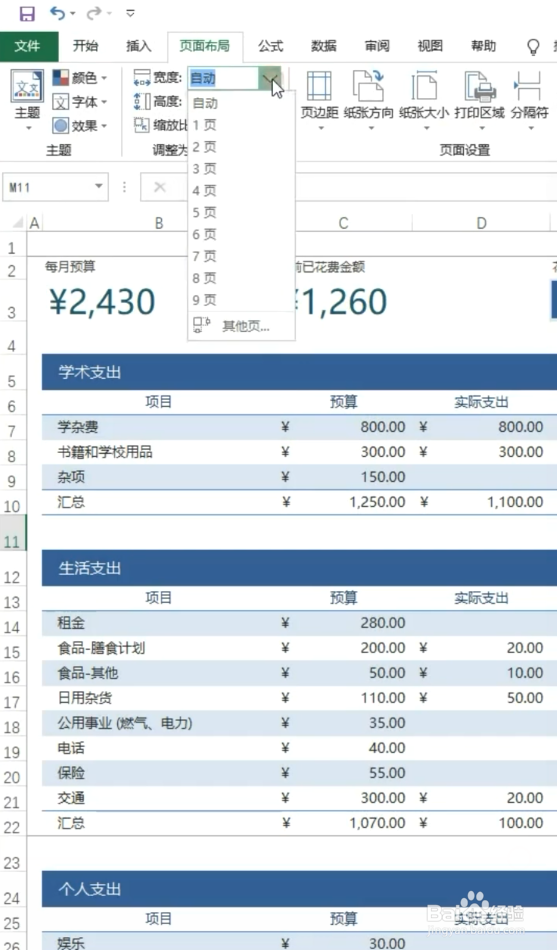Click the lightbulb Tell Me icon
This screenshot has height=950, width=557.
533,47
